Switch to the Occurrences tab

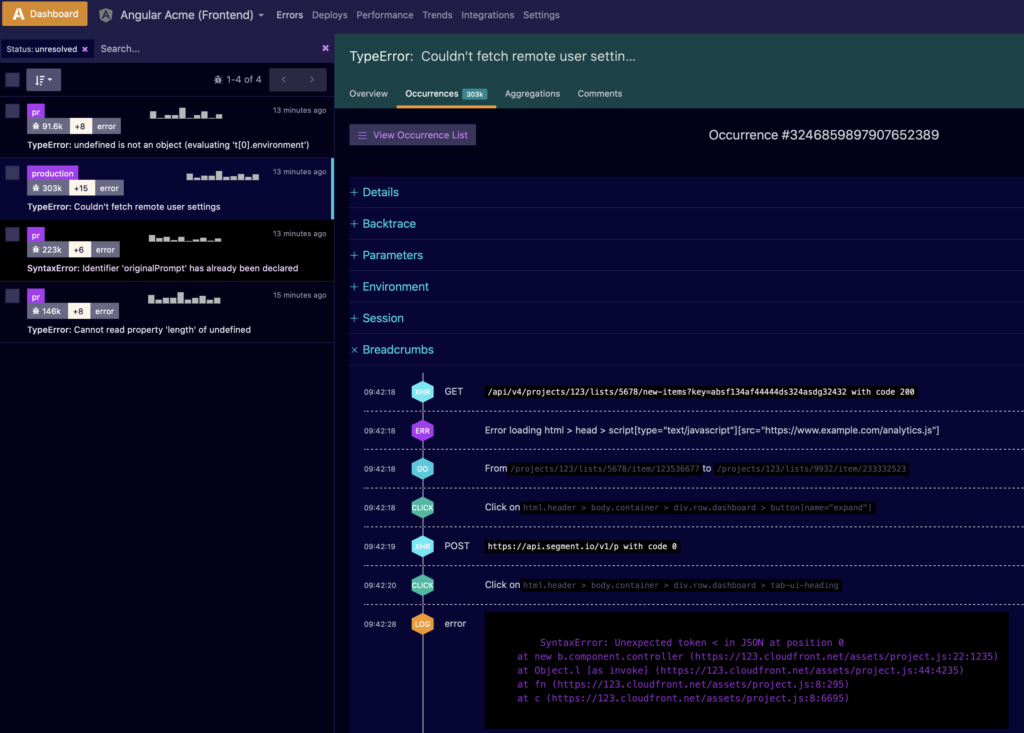(446, 93)
